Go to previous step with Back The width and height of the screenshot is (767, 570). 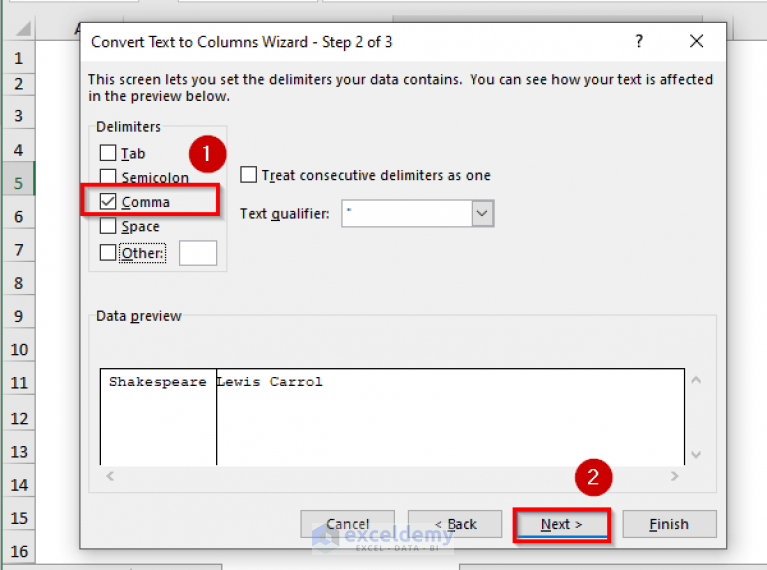[455, 524]
